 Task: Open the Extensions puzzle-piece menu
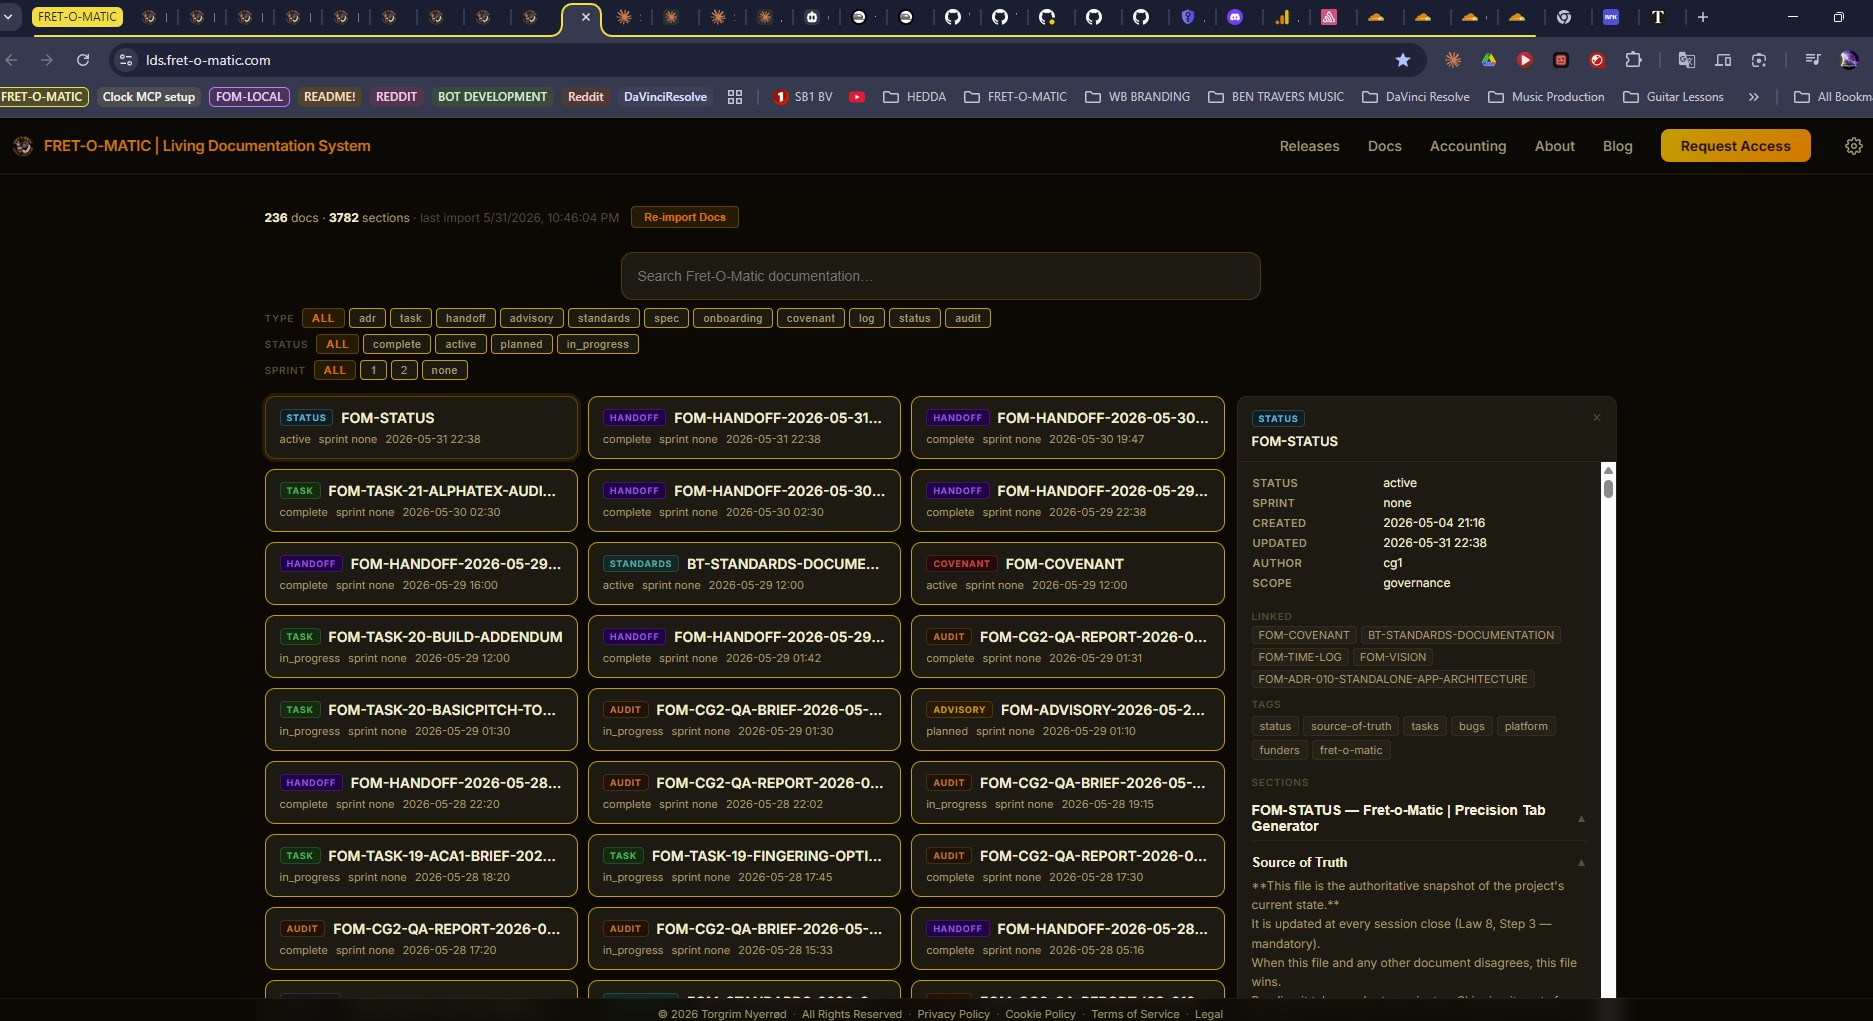[x=1633, y=60]
